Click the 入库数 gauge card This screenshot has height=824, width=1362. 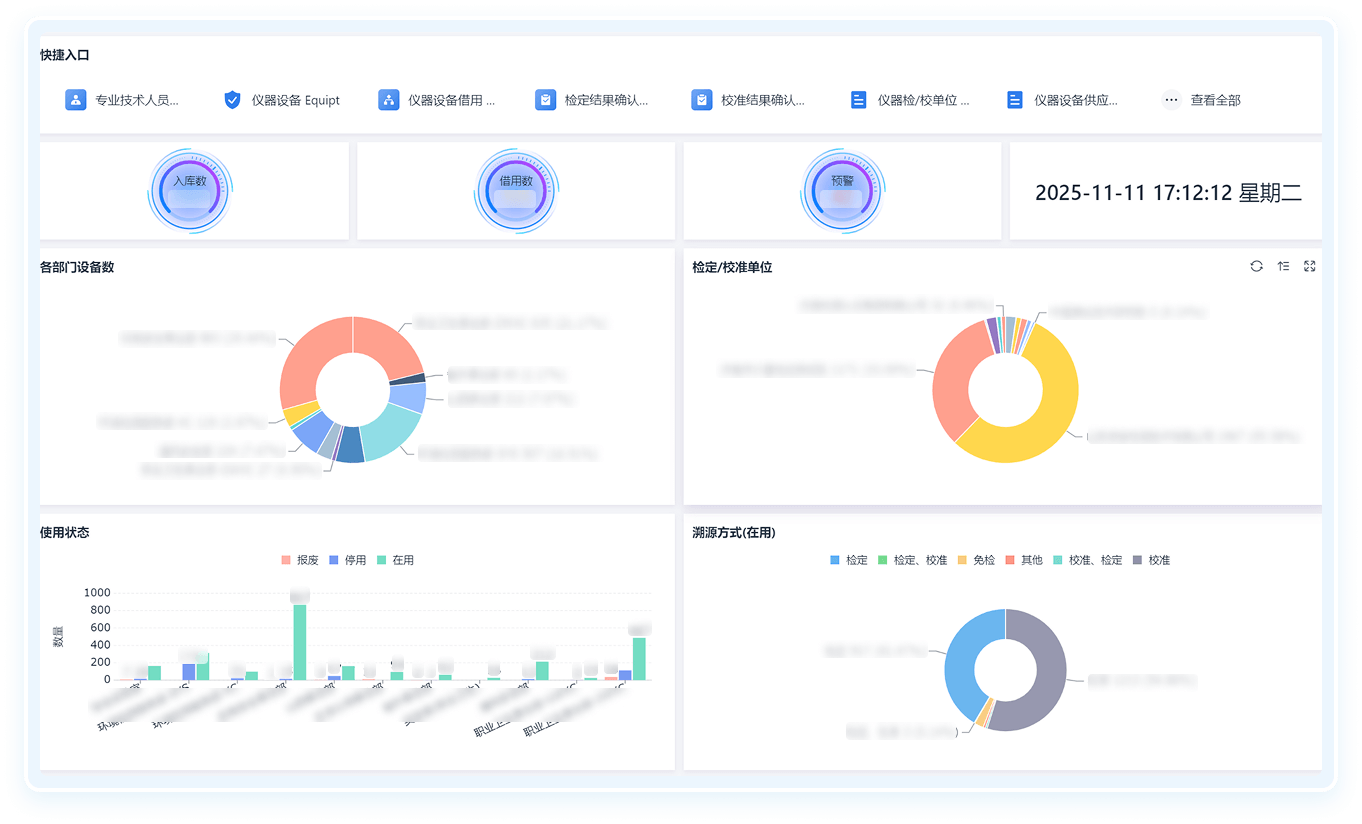click(190, 190)
